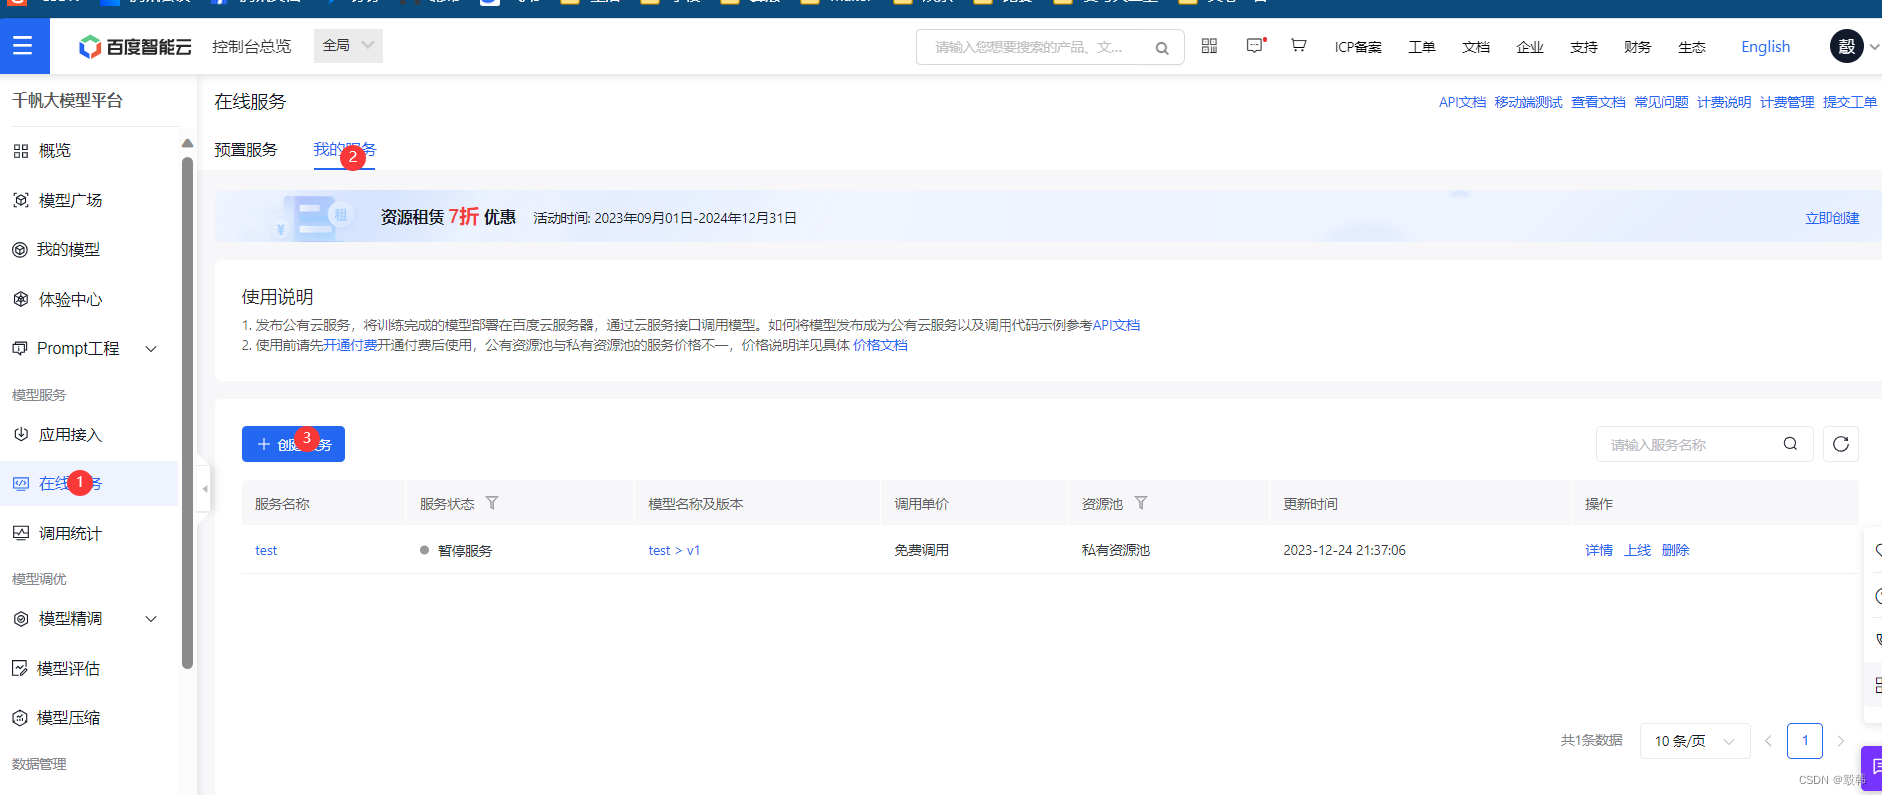Filter by 资源池 using the funnel icon
The height and width of the screenshot is (795, 1882).
[x=1141, y=503]
